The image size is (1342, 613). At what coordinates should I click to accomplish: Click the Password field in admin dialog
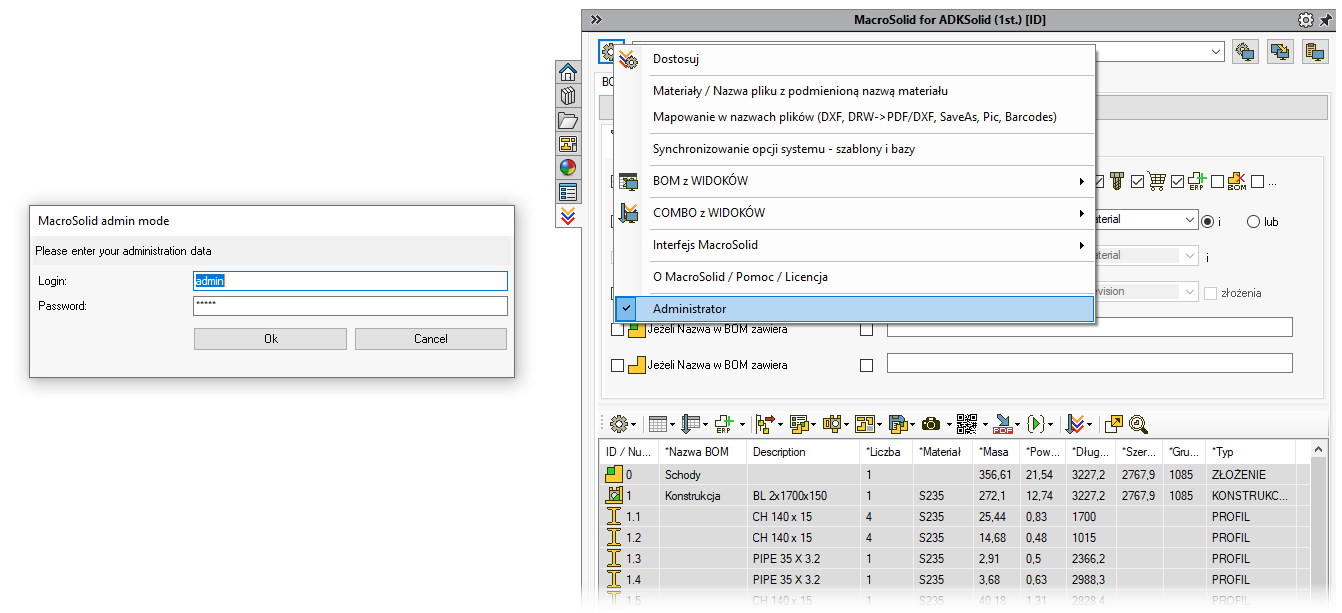(350, 306)
